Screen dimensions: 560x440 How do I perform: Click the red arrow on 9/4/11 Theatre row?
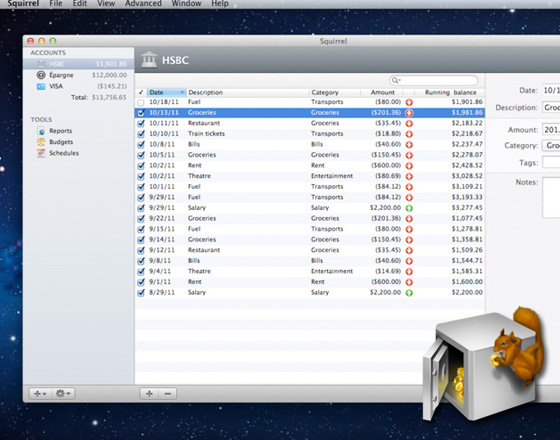coord(409,271)
